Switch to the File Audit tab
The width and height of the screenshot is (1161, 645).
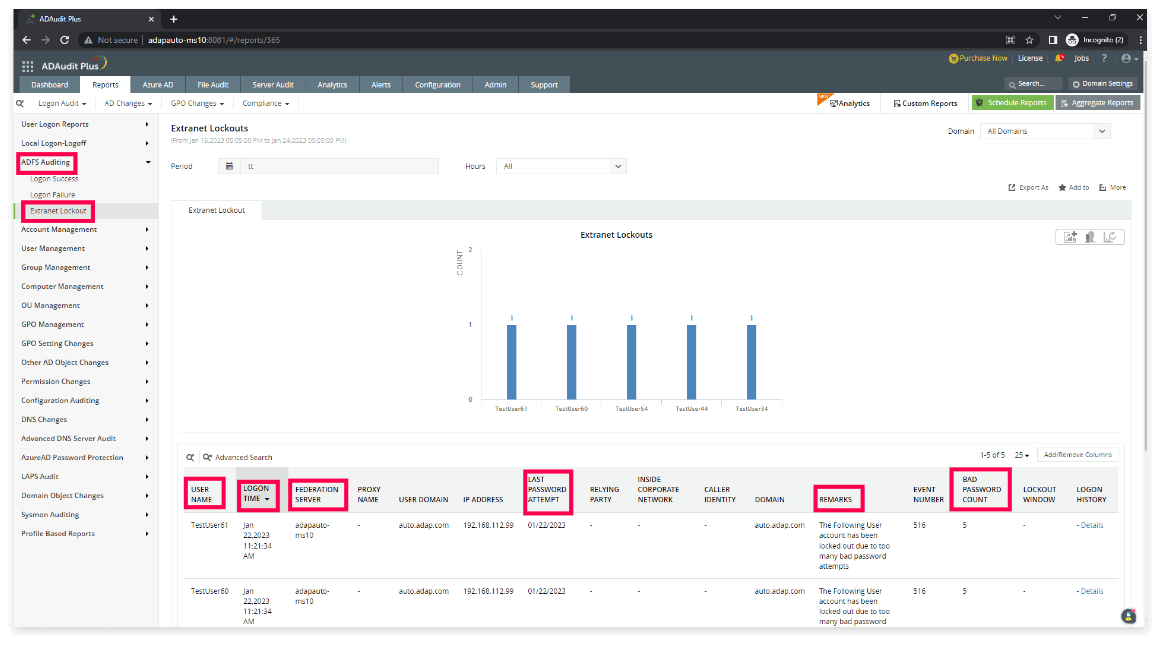[213, 84]
